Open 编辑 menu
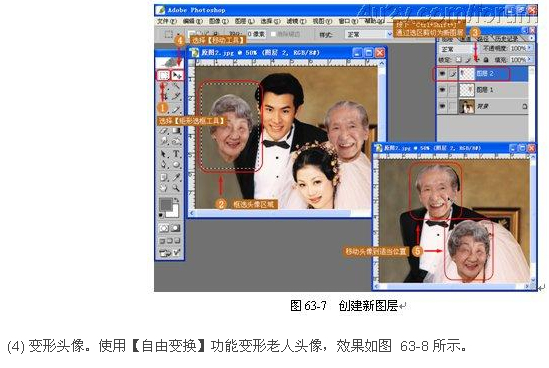The image size is (549, 368). pyautogui.click(x=193, y=21)
